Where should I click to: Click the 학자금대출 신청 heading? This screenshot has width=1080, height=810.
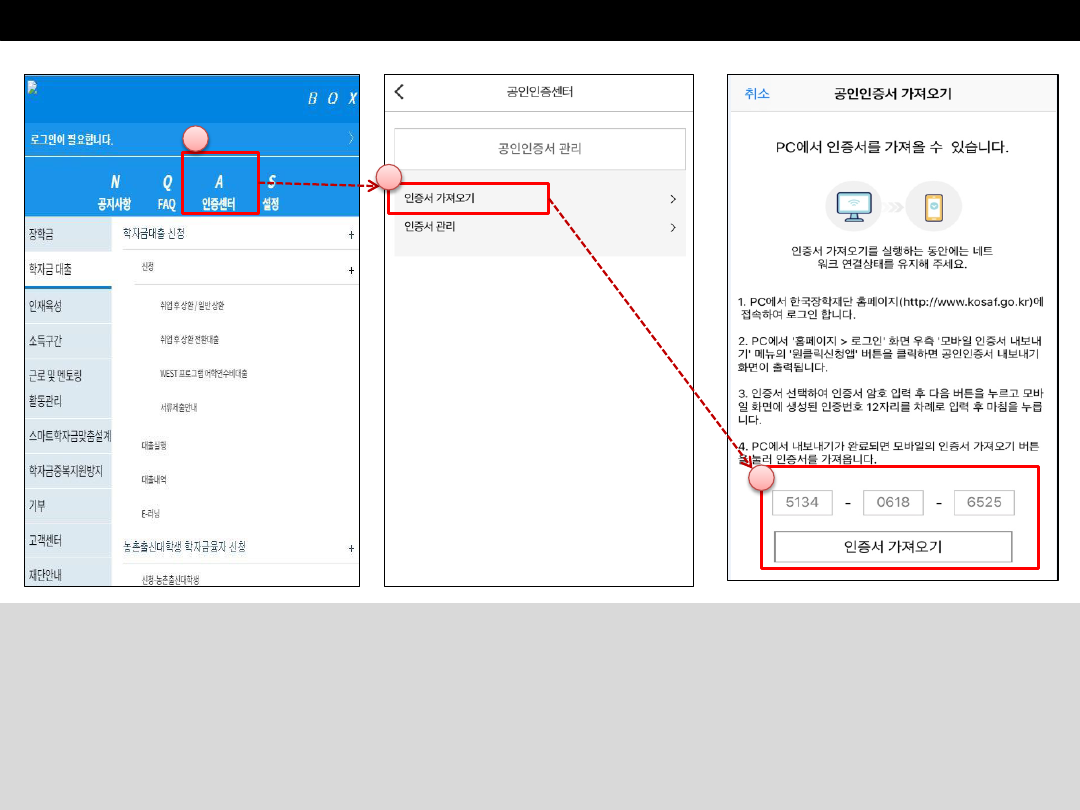point(154,233)
